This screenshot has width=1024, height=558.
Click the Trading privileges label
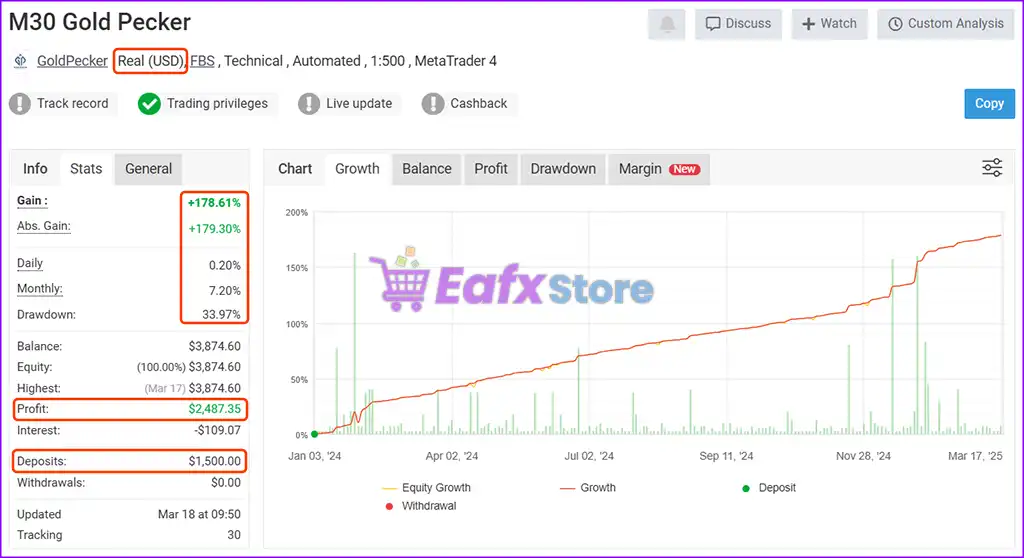click(x=217, y=103)
